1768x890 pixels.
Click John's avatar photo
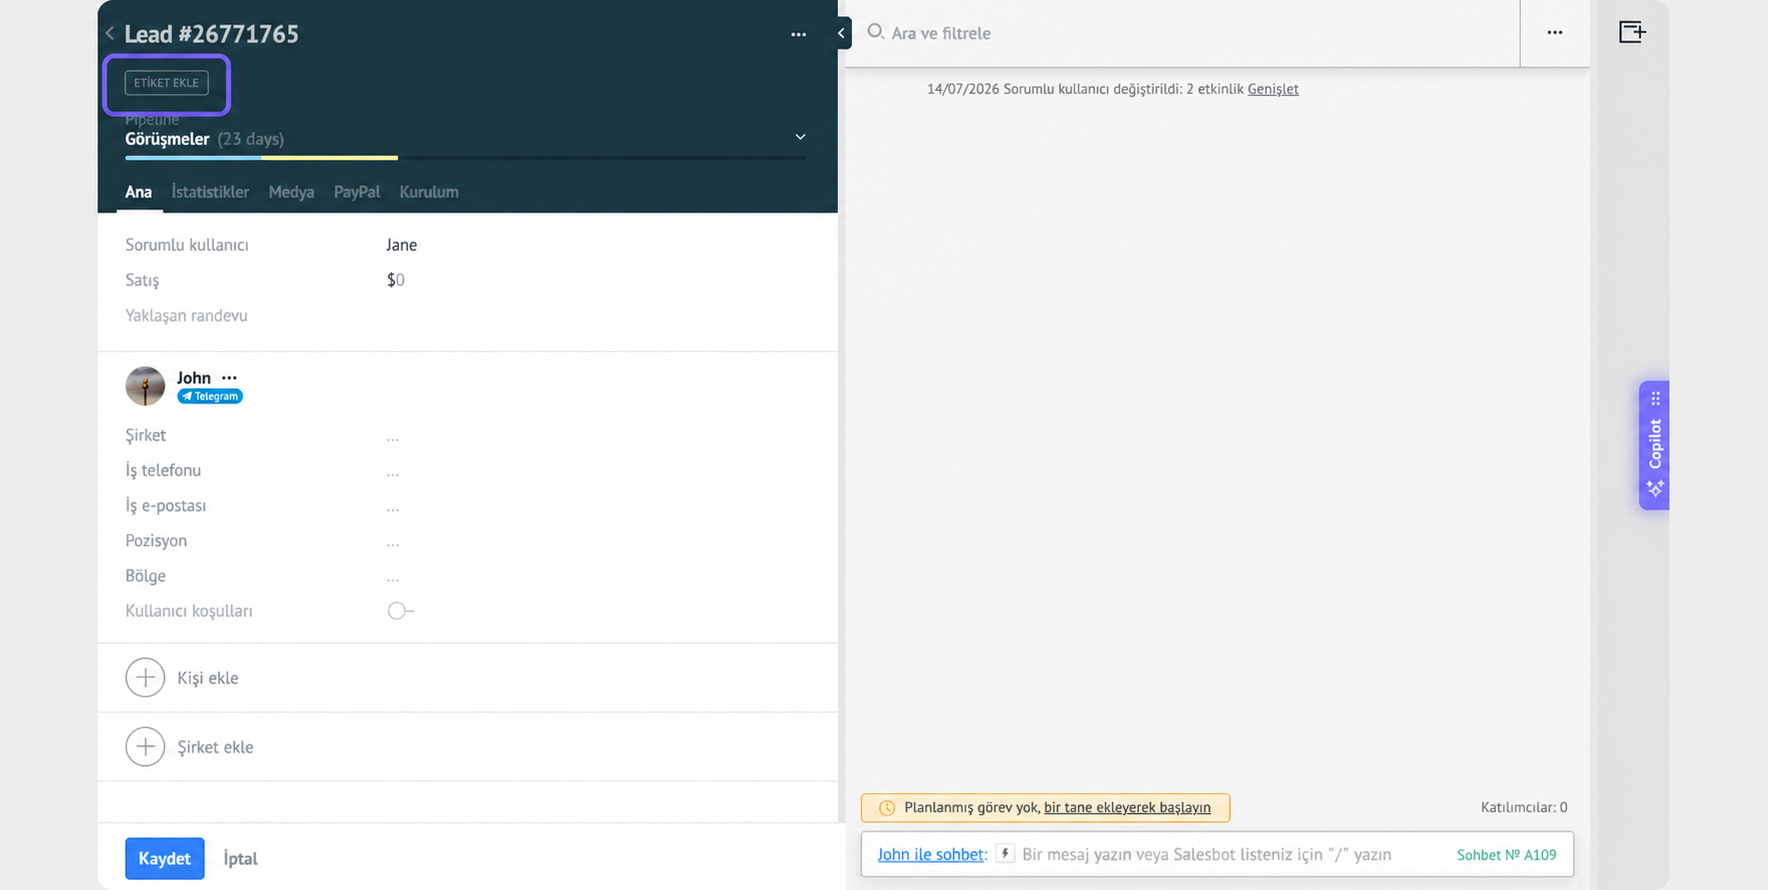coord(145,385)
